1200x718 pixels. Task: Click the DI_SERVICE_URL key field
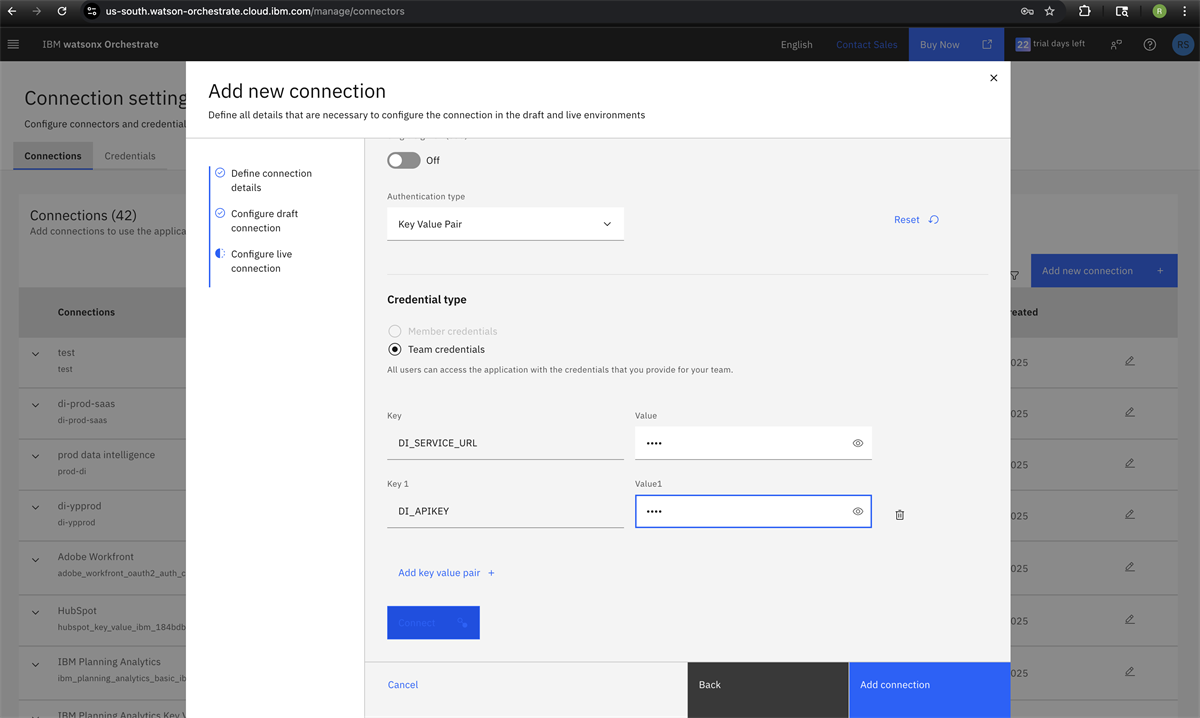click(505, 443)
